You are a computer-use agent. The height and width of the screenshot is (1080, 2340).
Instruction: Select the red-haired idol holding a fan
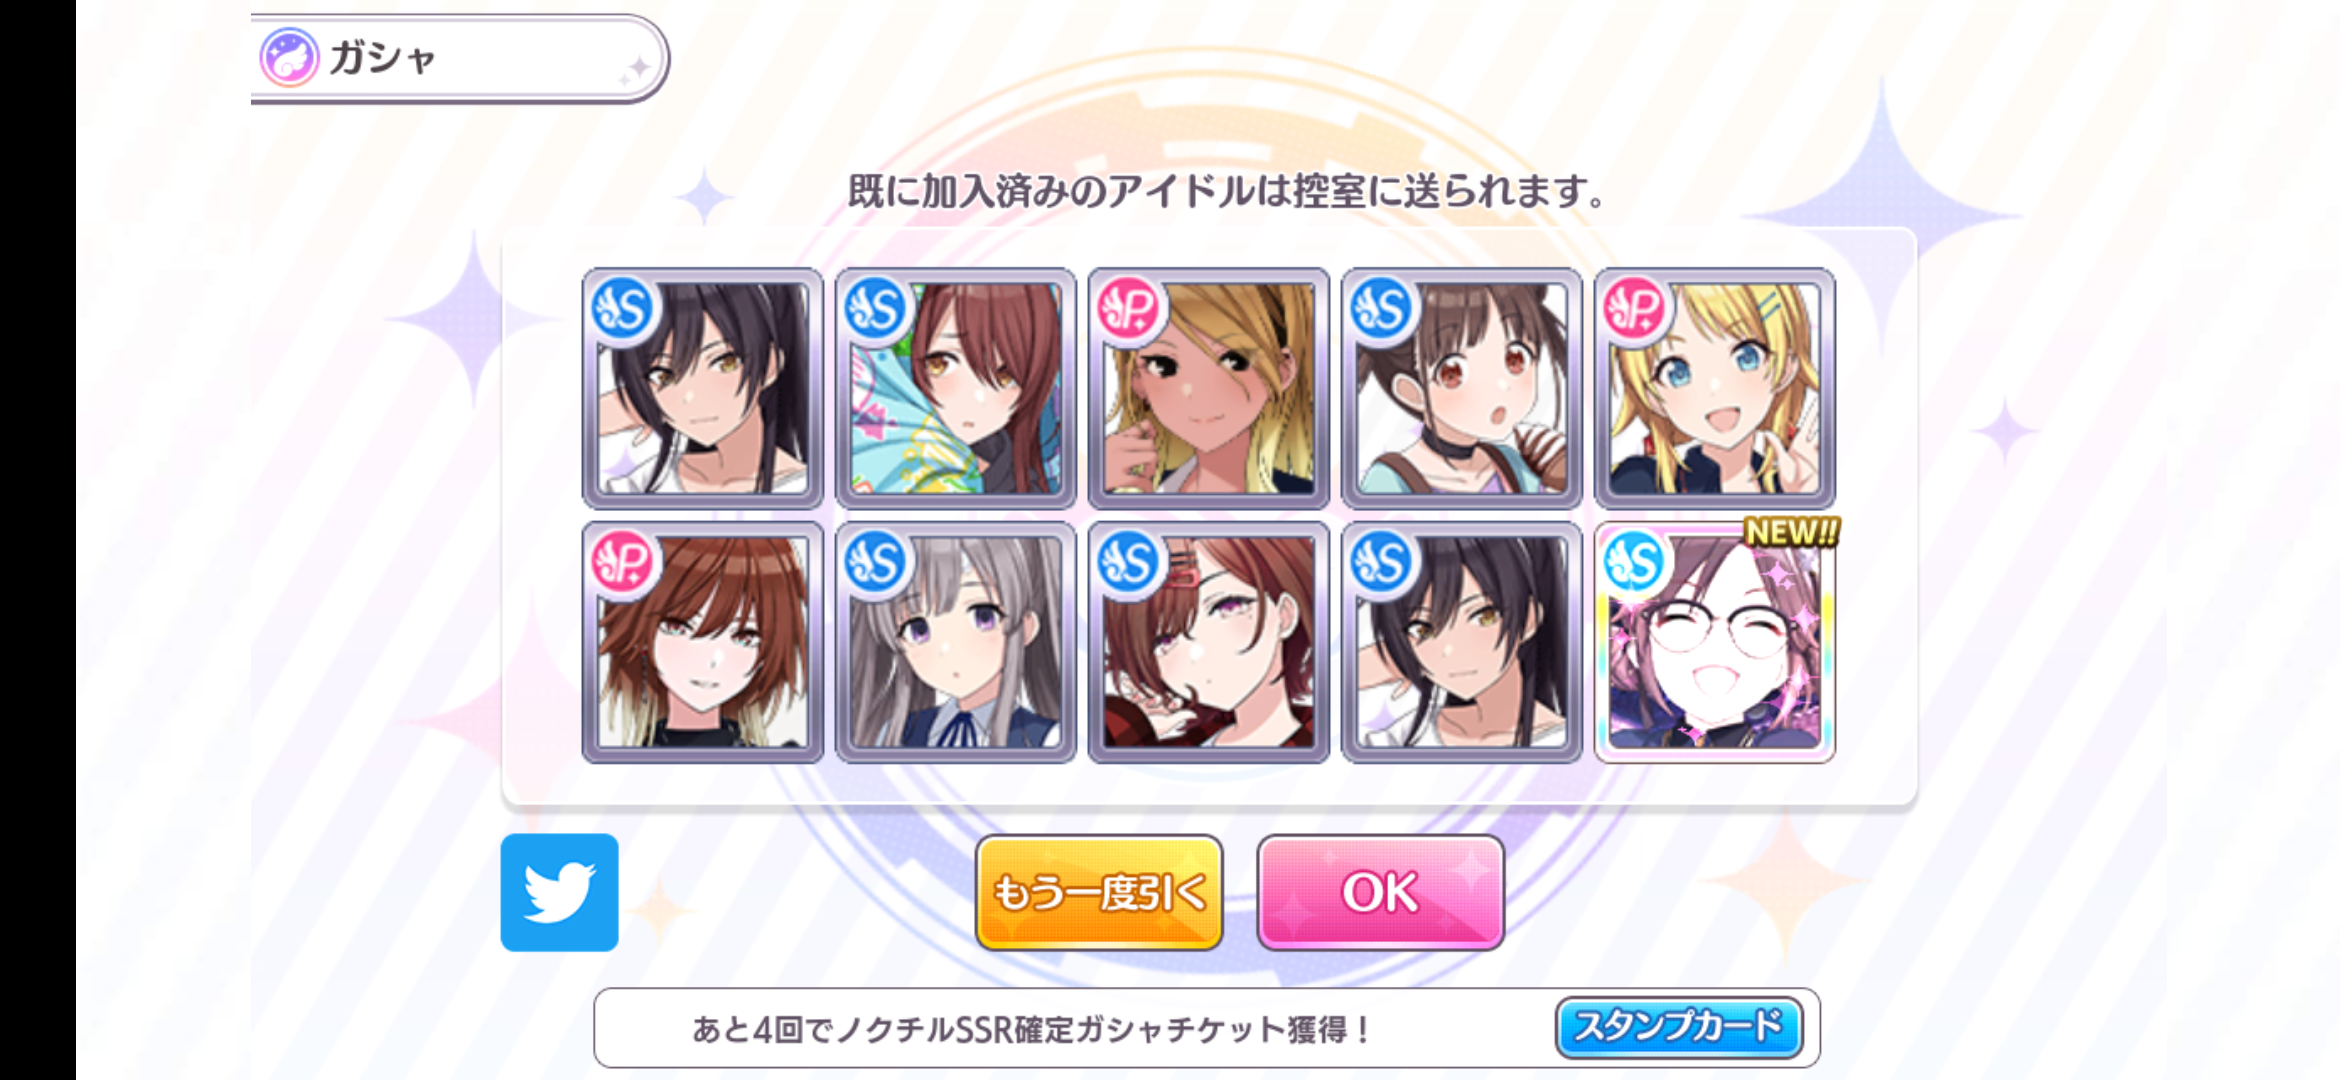(x=956, y=388)
